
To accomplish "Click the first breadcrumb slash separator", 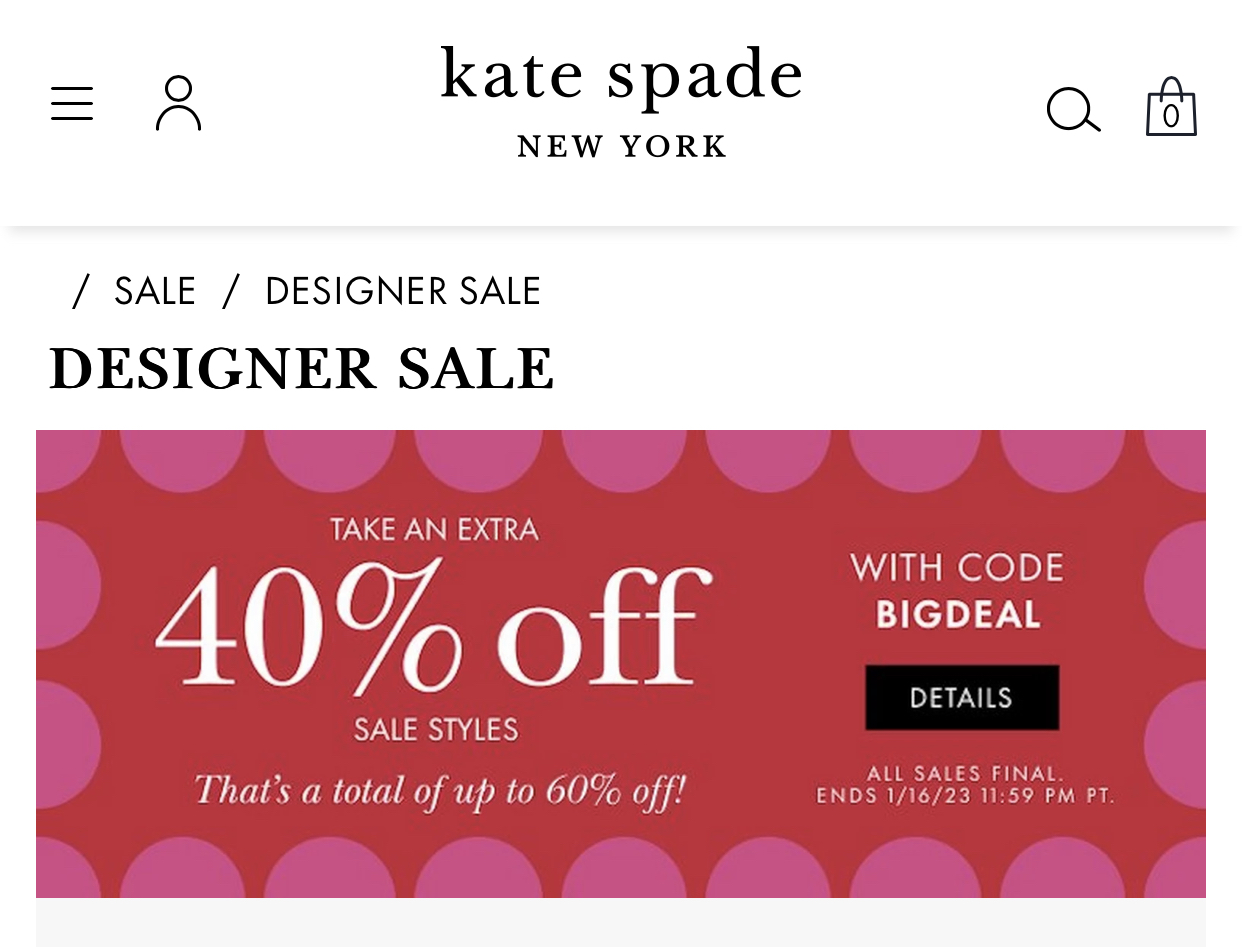I will pyautogui.click(x=80, y=291).
